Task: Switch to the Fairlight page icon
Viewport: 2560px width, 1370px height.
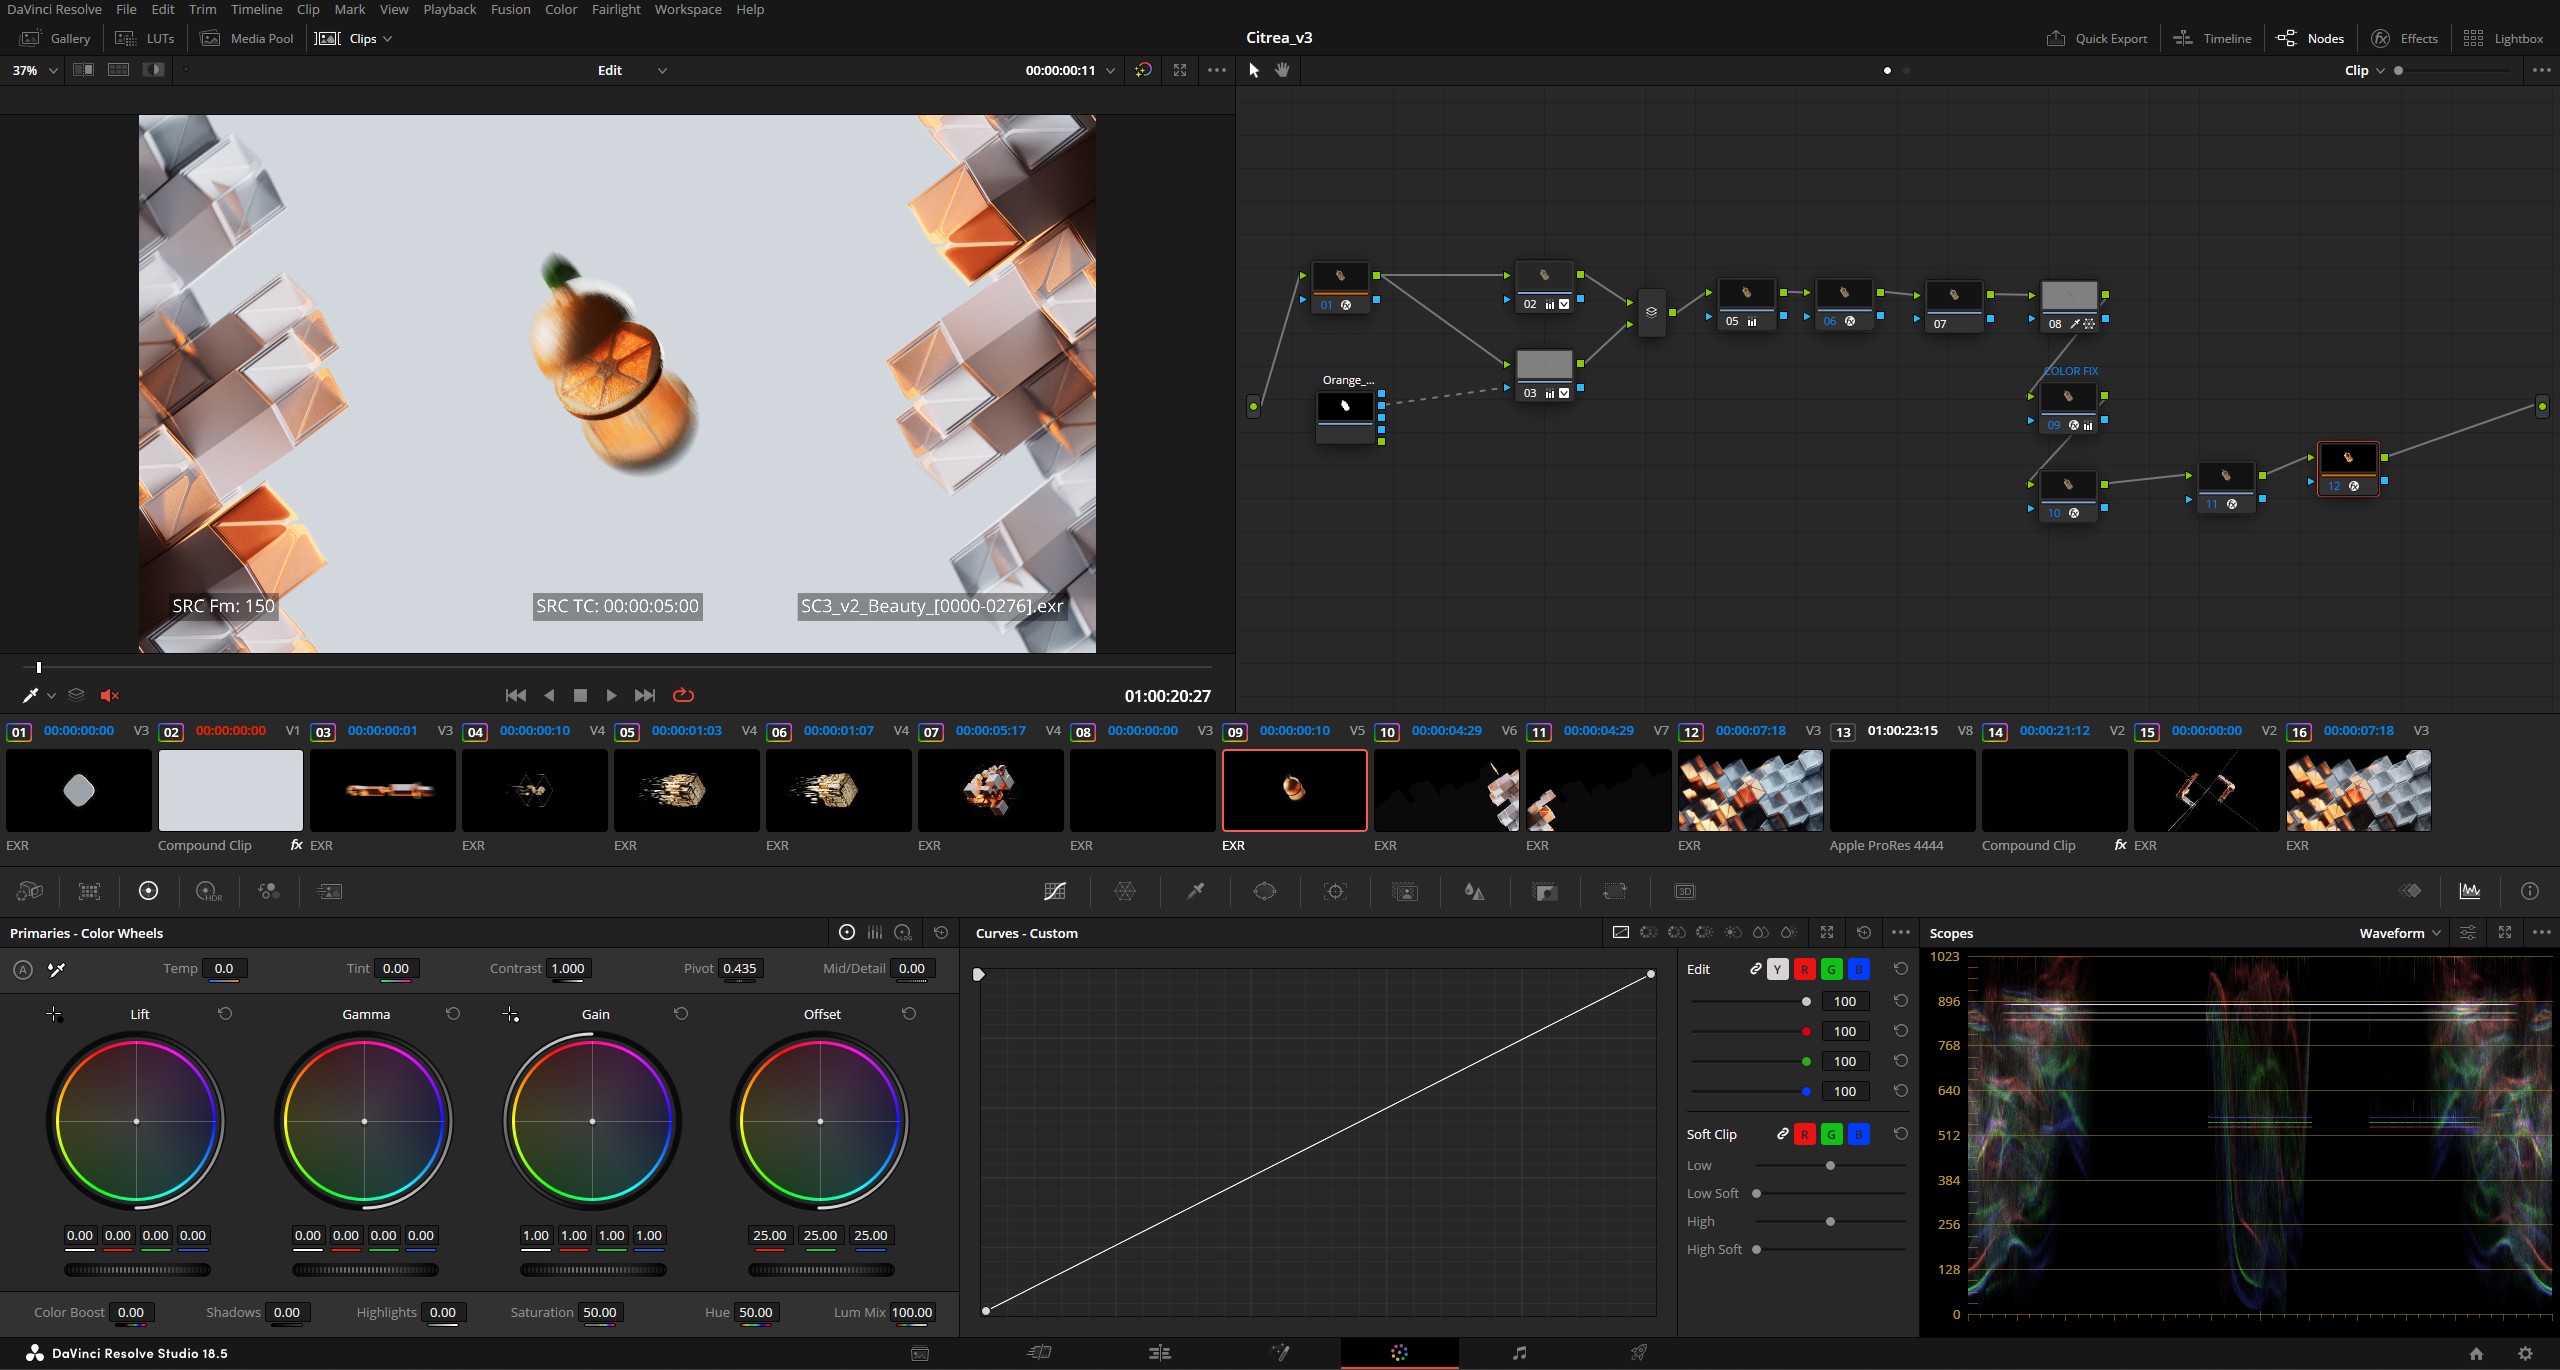Action: pyautogui.click(x=1519, y=1353)
